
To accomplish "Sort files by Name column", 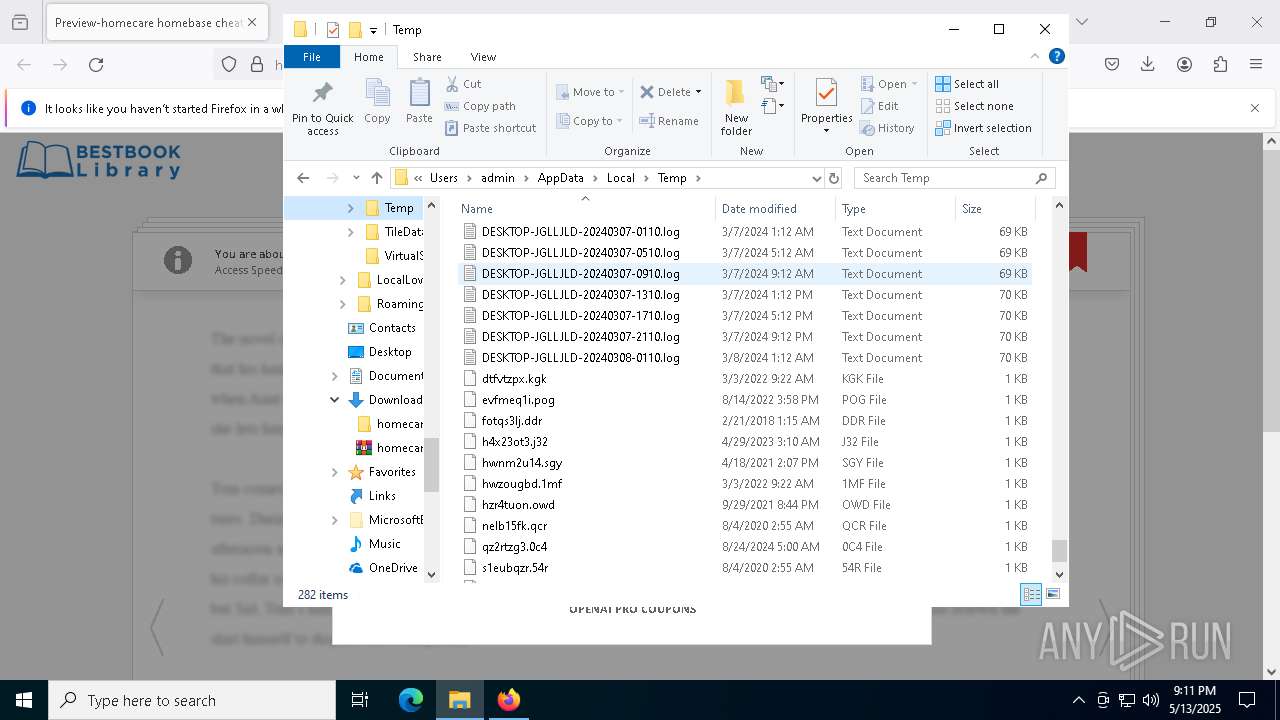I will point(585,209).
